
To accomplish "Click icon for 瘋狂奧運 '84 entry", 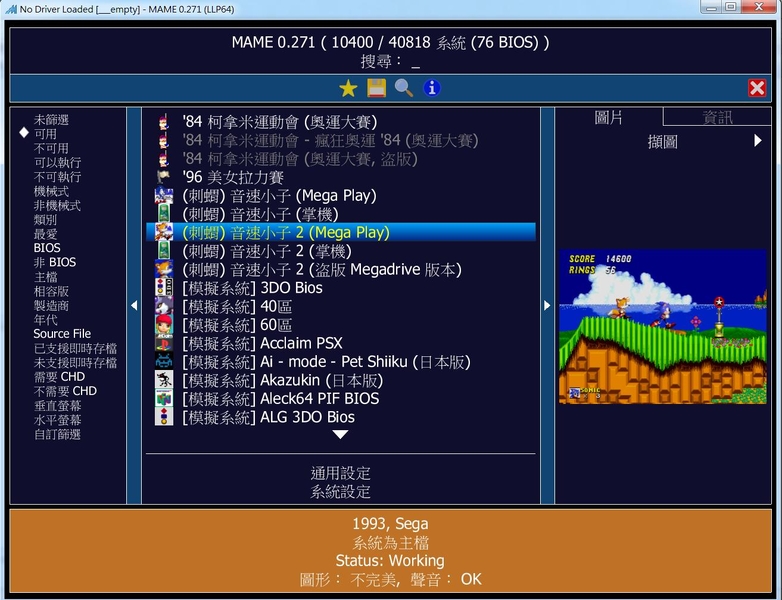I will click(x=164, y=141).
